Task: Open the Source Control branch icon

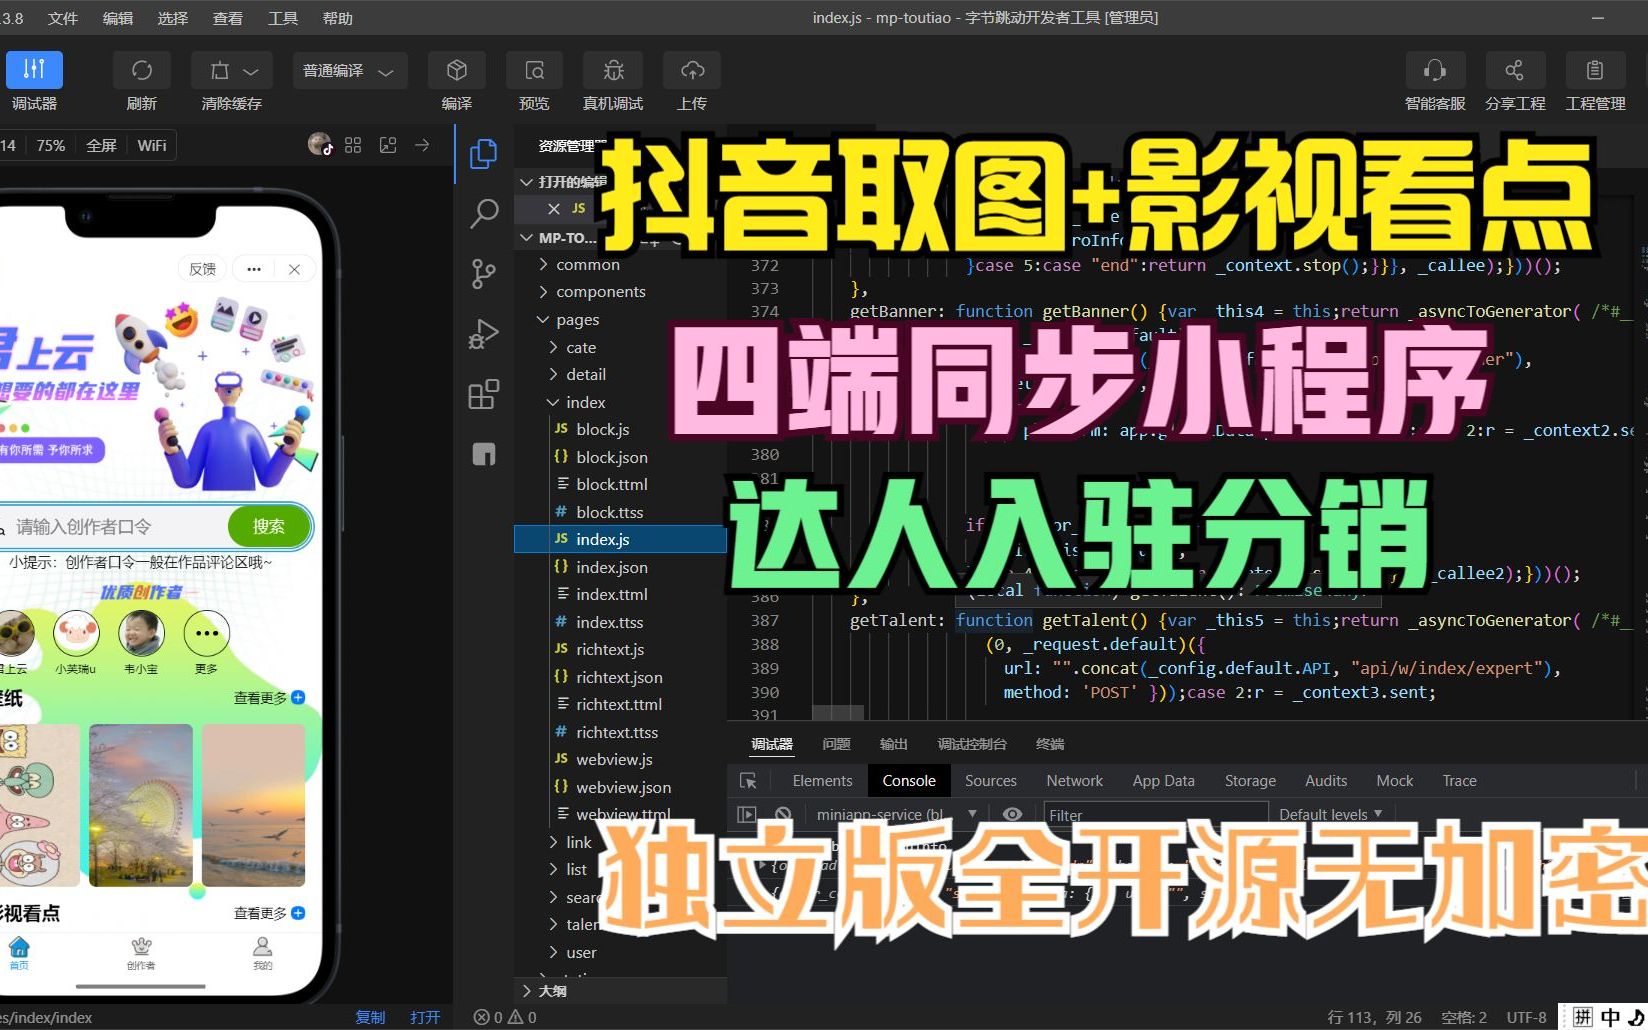Action: 484,273
